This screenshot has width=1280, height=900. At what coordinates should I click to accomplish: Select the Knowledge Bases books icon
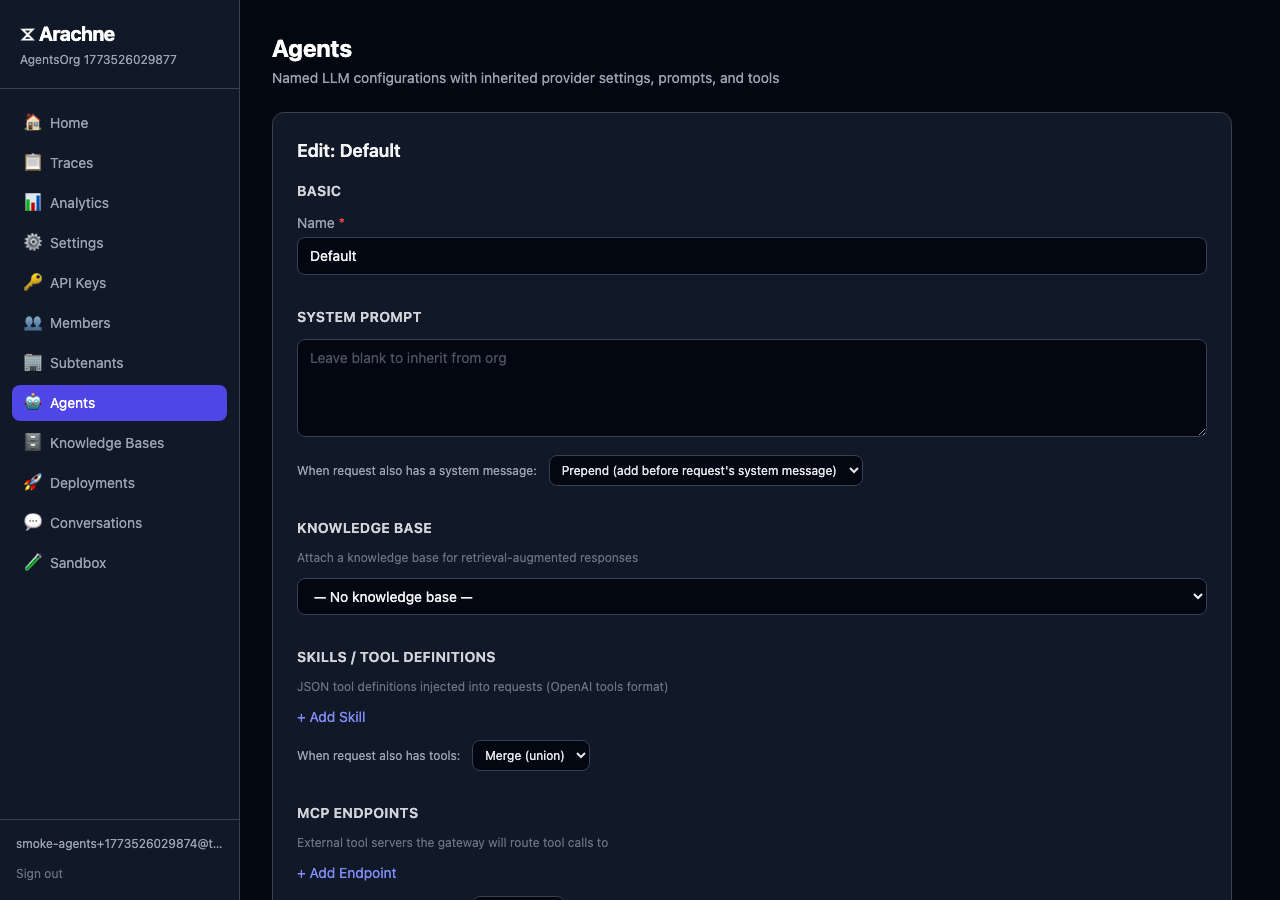point(33,442)
